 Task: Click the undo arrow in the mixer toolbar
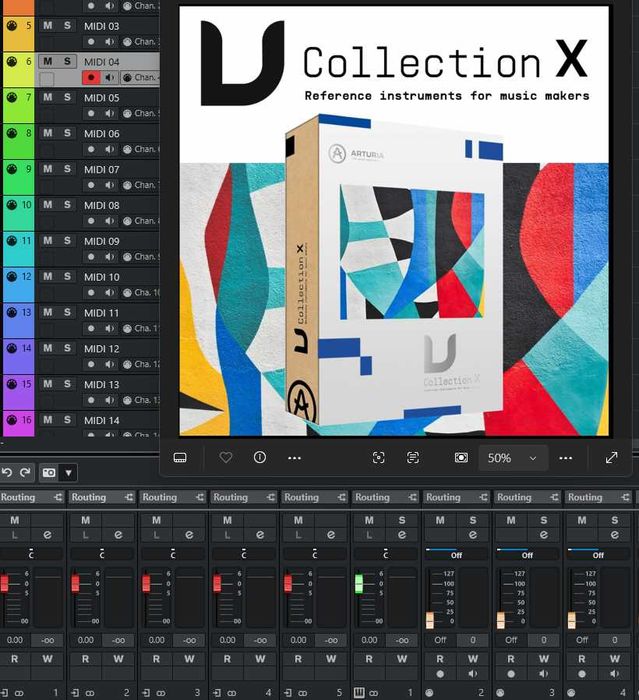coord(7,472)
